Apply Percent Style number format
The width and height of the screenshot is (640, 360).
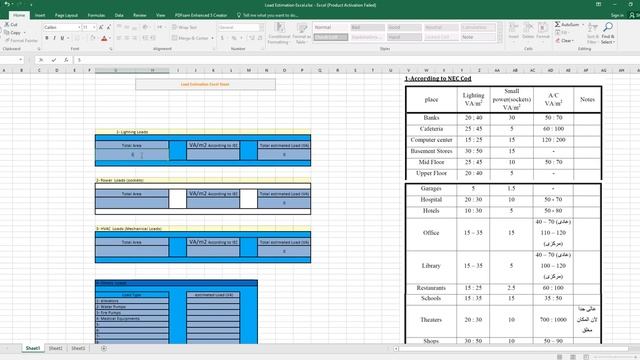(234, 38)
